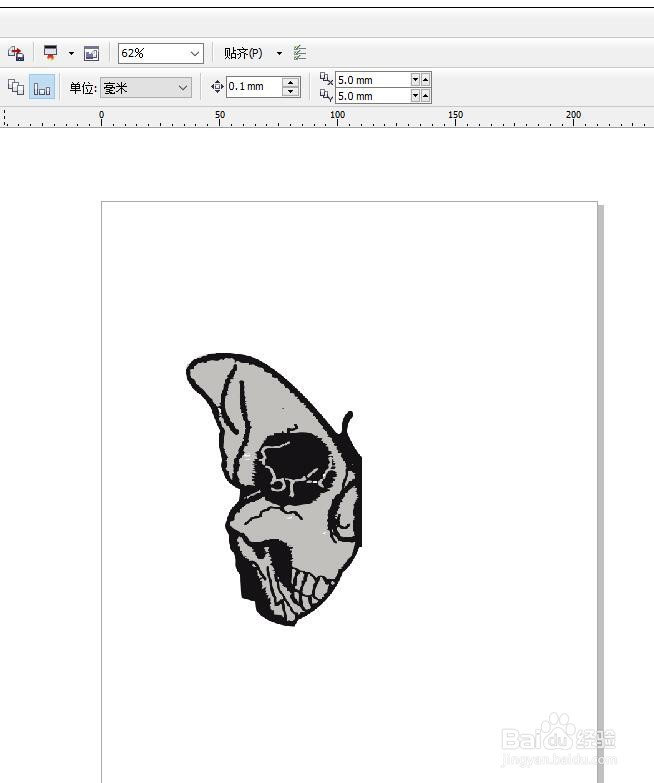Expand the application launcher dropdown arrow
Screen dimensions: 654x783
point(71,53)
